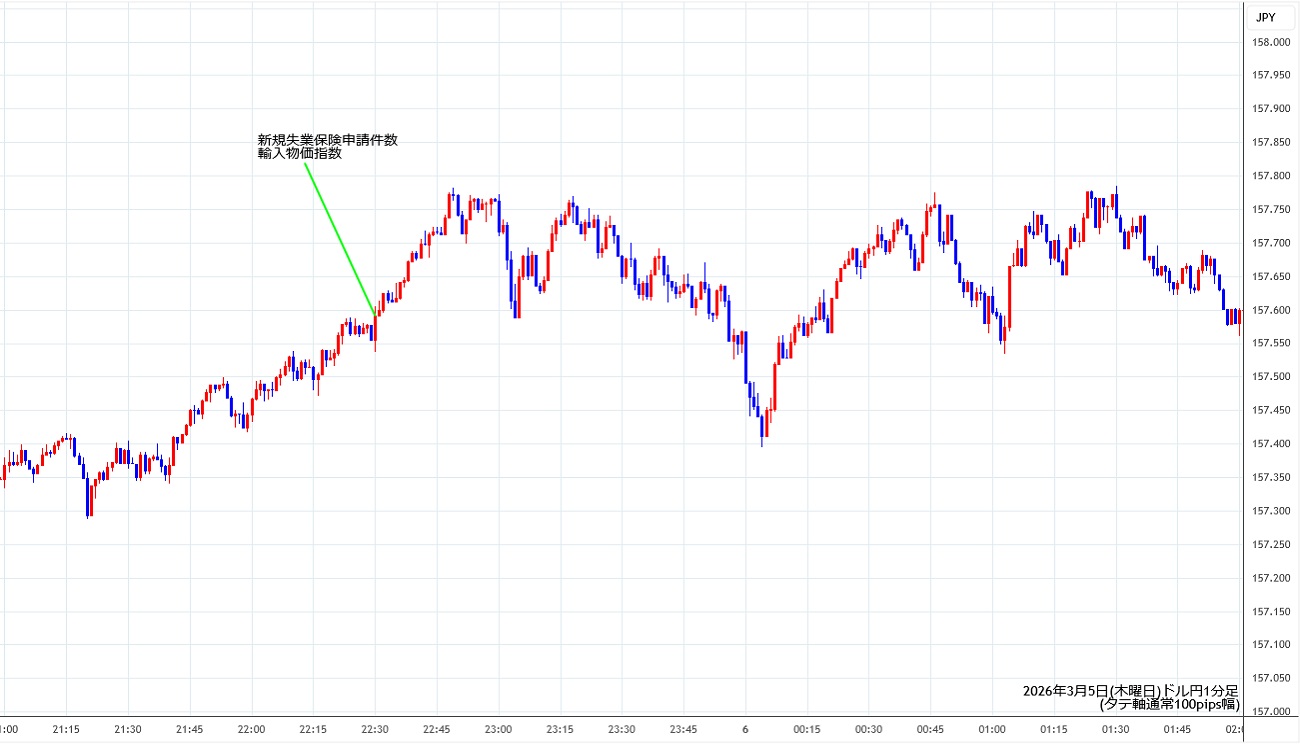Click the 157.800 price level label

(1271, 176)
